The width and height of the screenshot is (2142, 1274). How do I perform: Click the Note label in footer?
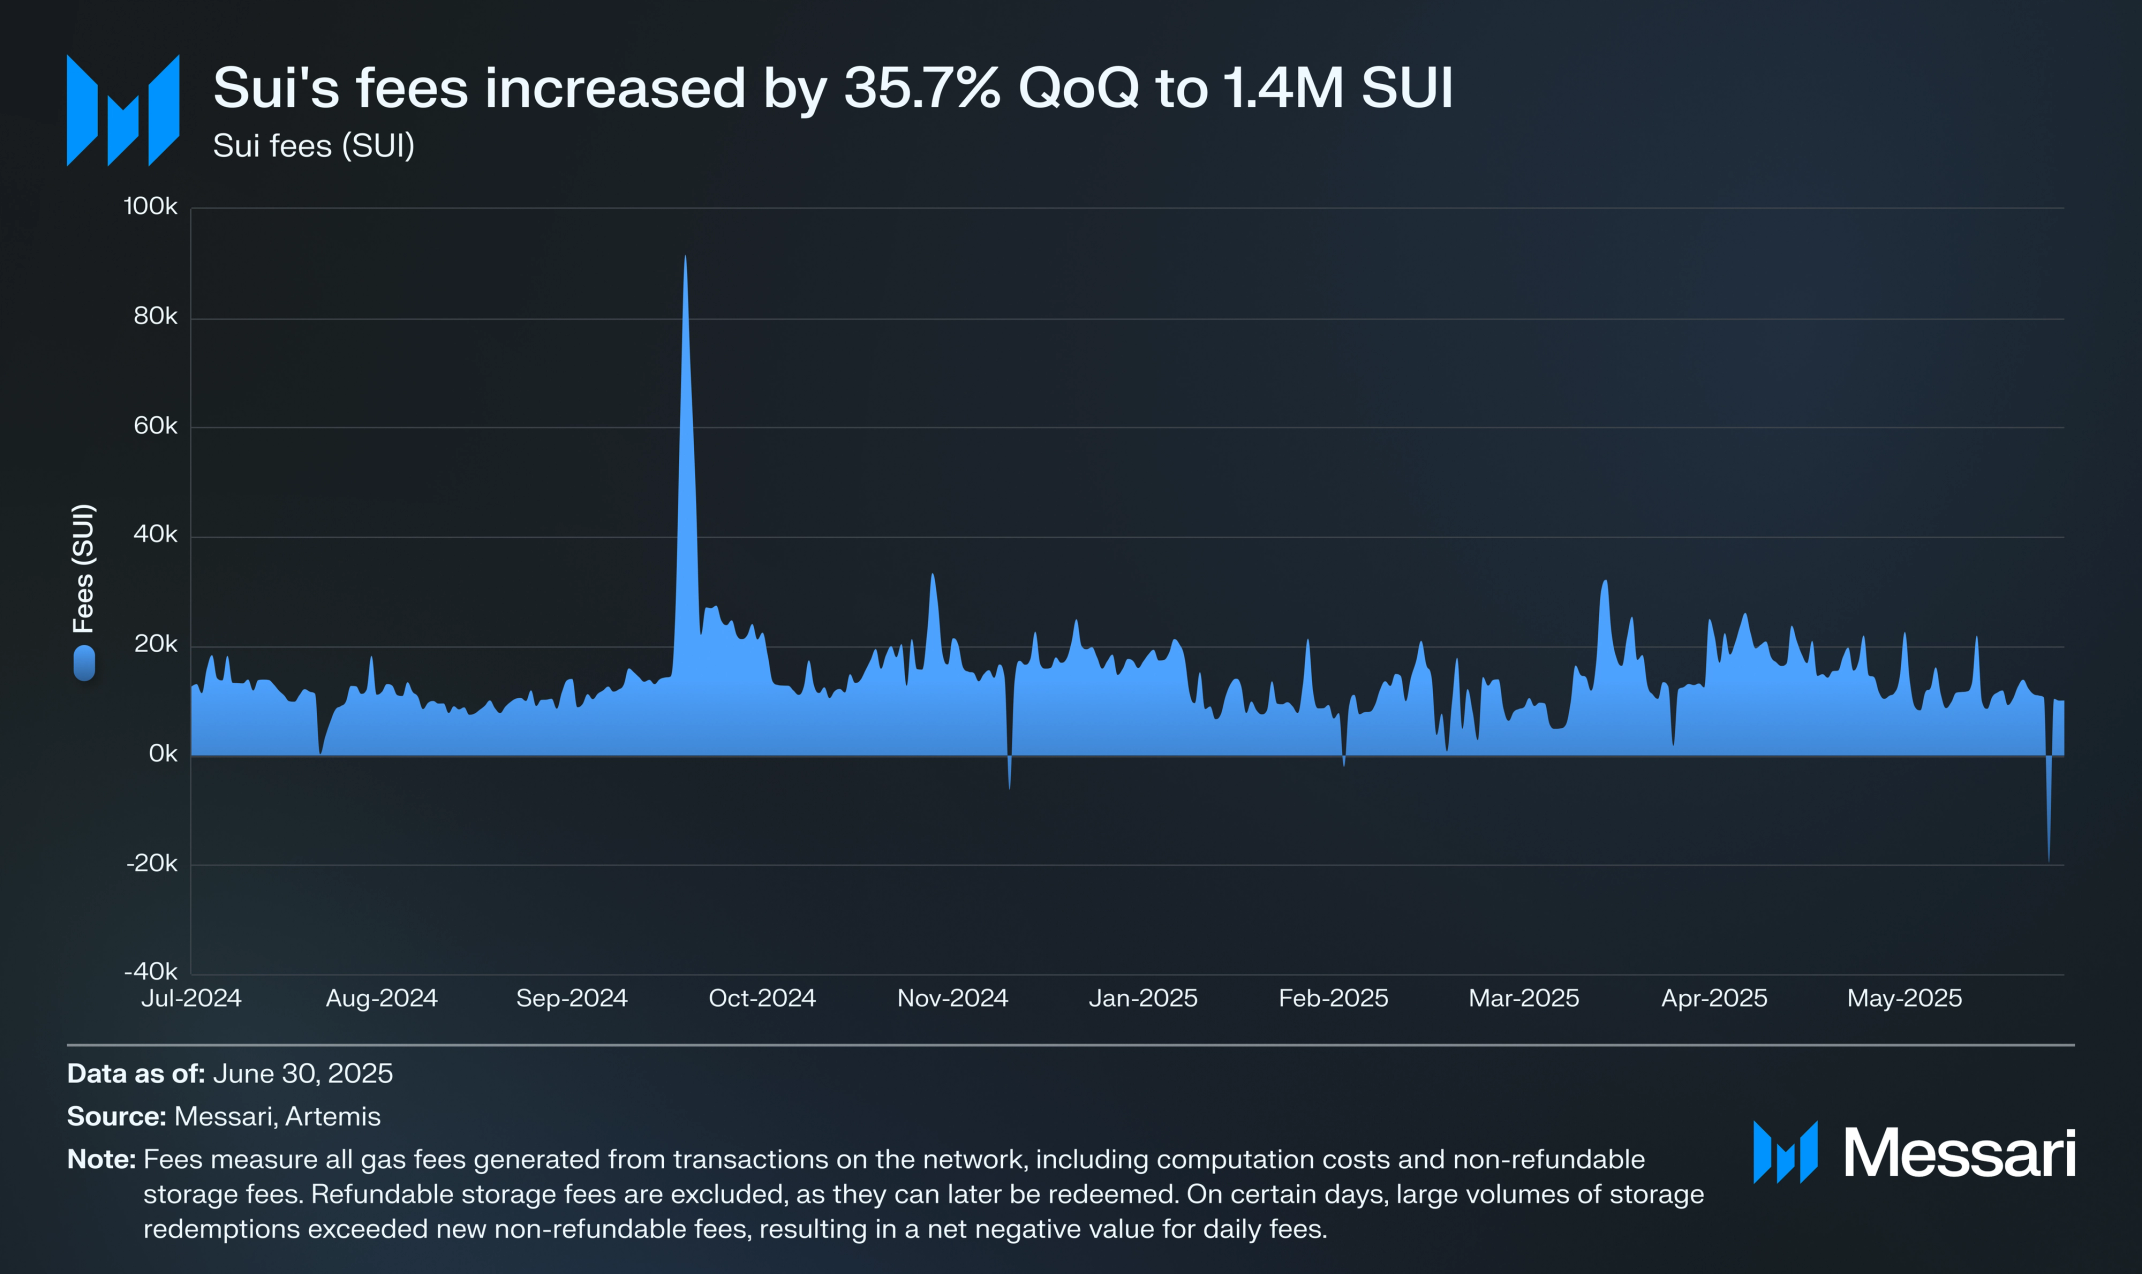pyautogui.click(x=101, y=1160)
